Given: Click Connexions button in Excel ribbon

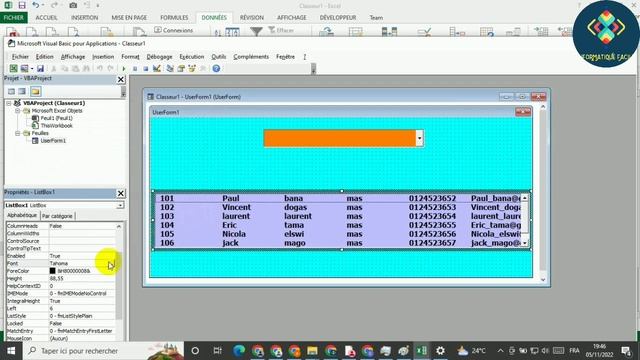Looking at the screenshot, I should (173, 30).
